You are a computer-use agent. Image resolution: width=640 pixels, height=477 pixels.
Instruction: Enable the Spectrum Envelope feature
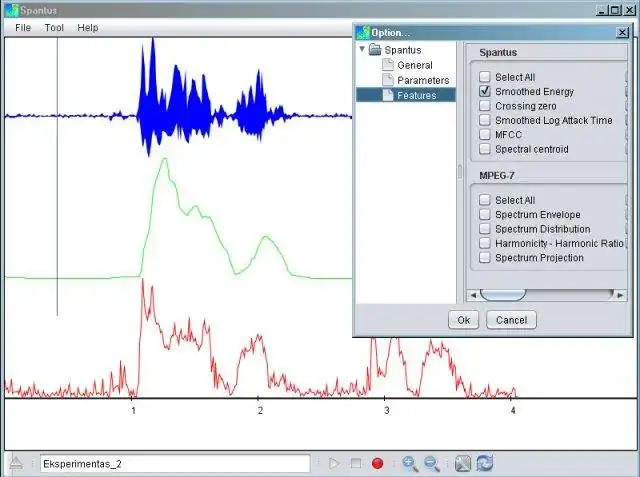tap(484, 214)
